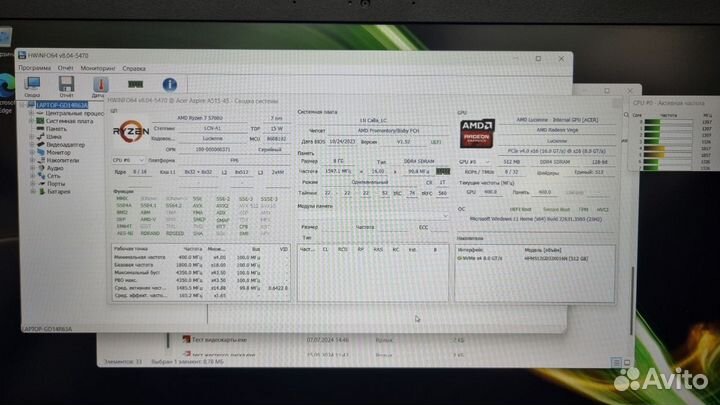Click the PBO макс. row in CPU table
Image resolution: width=720 pixels, height=405 pixels.
(201, 280)
